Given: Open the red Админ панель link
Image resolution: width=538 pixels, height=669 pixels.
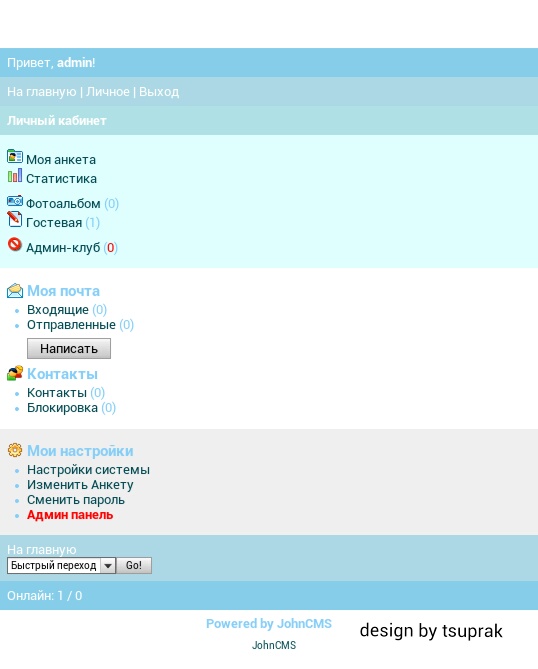Looking at the screenshot, I should [x=70, y=515].
